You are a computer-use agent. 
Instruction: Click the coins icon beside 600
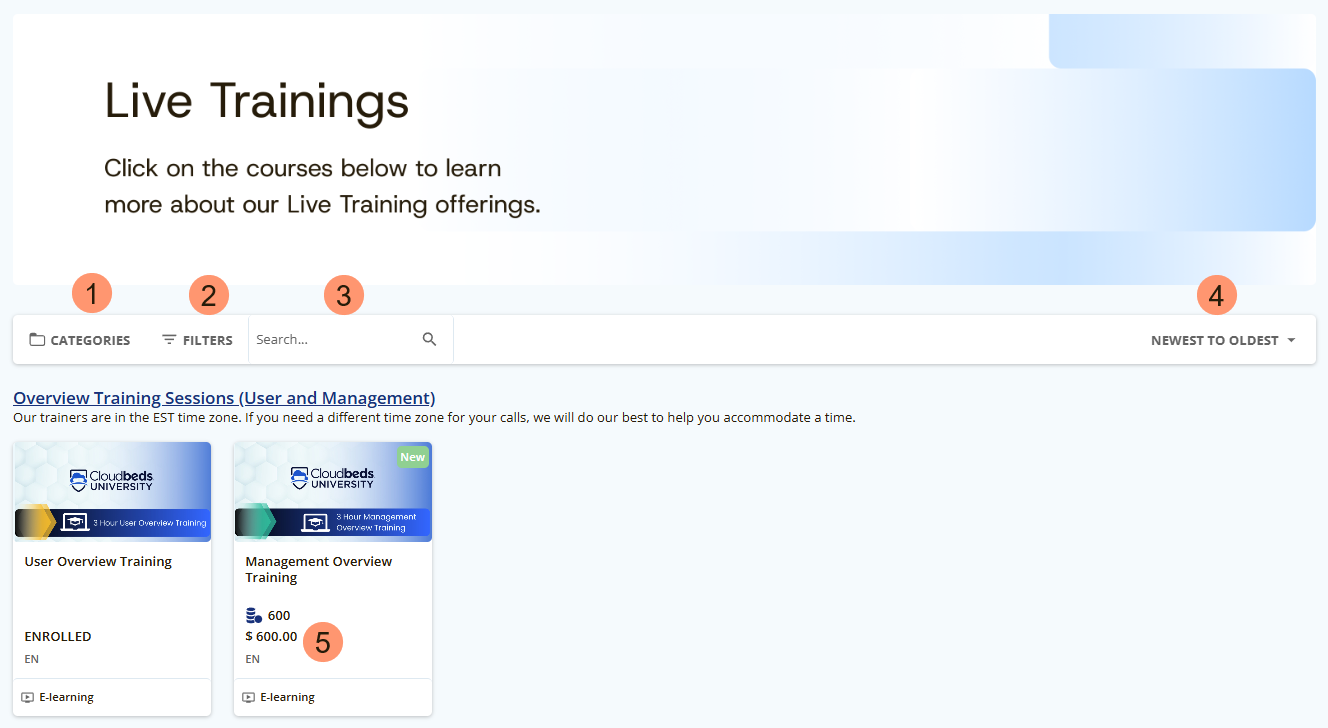254,616
